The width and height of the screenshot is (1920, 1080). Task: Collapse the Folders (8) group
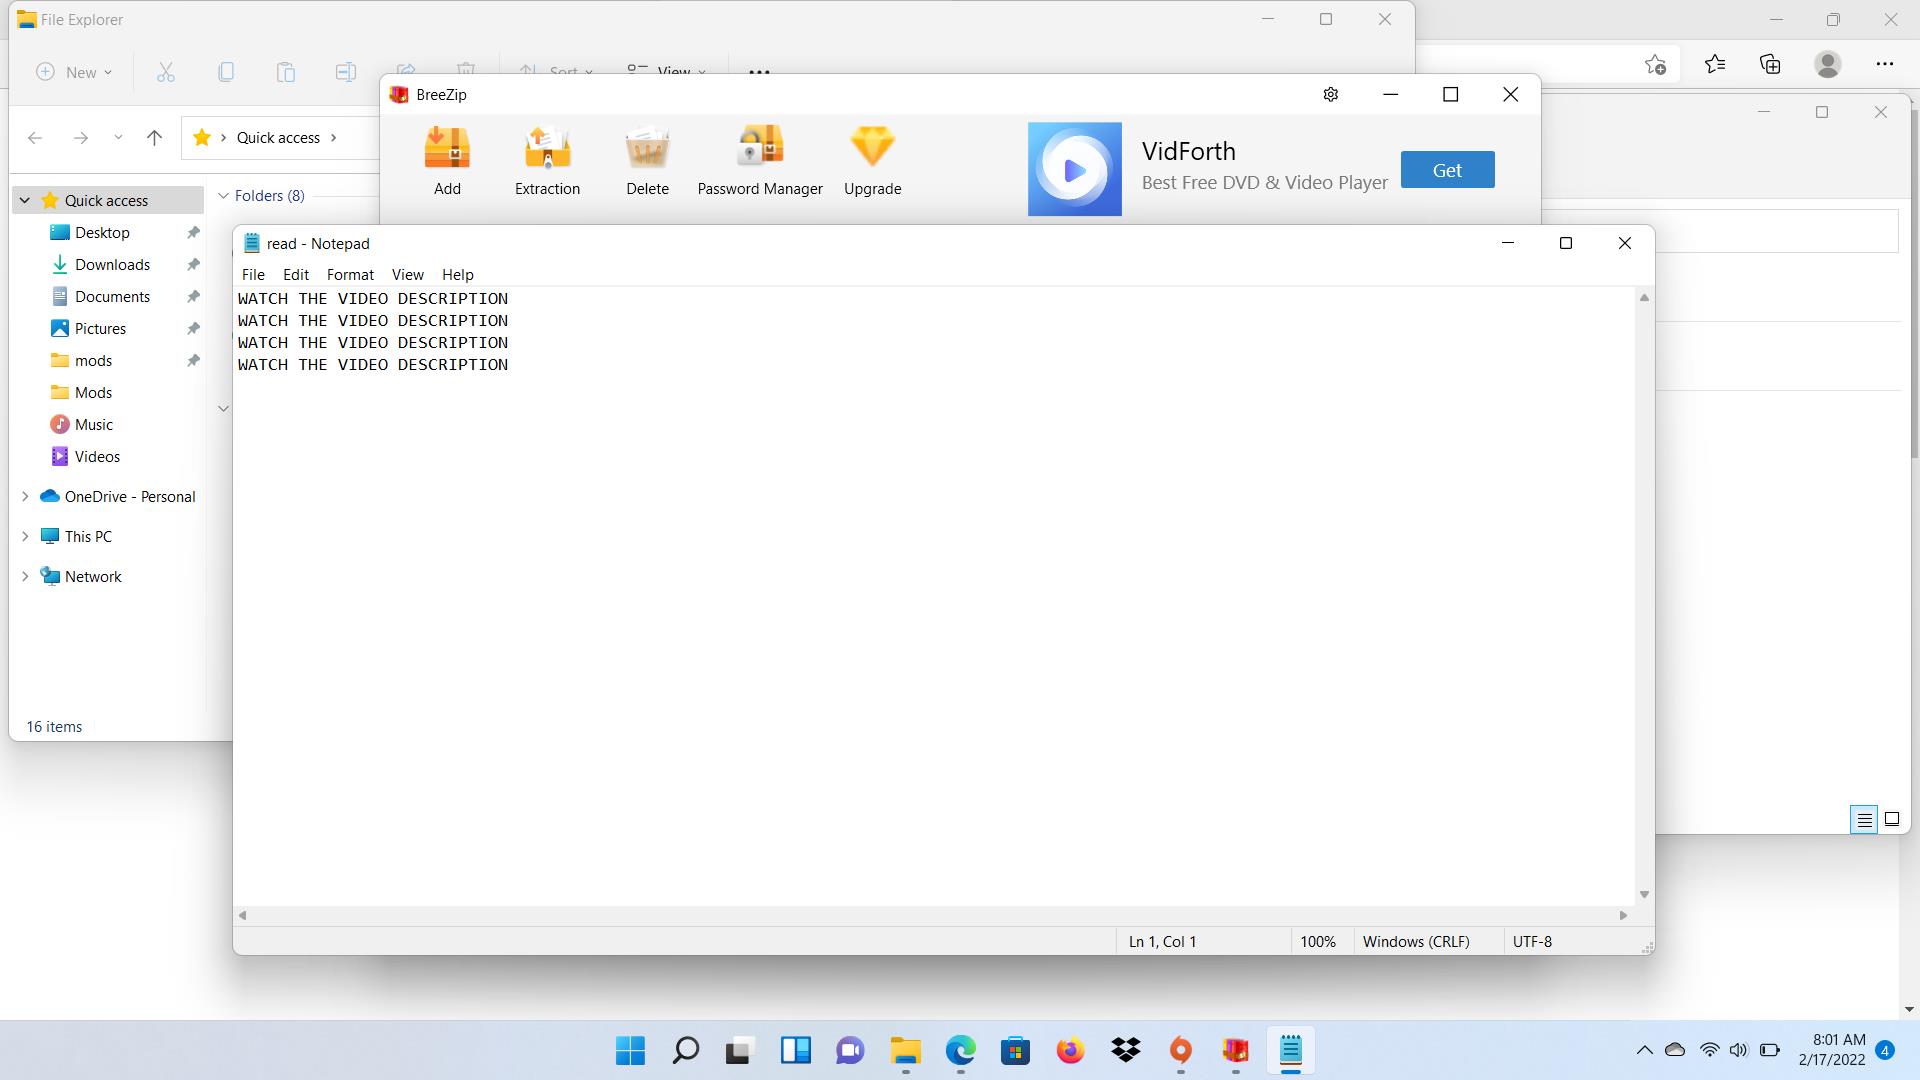coord(224,196)
